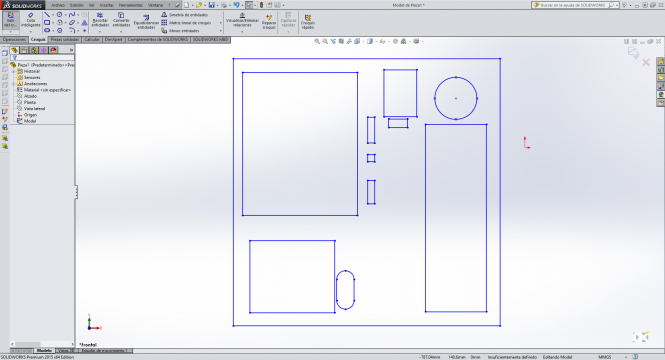The width and height of the screenshot is (665, 360).
Task: Select the Recortar entidades tool
Action: (x=100, y=20)
